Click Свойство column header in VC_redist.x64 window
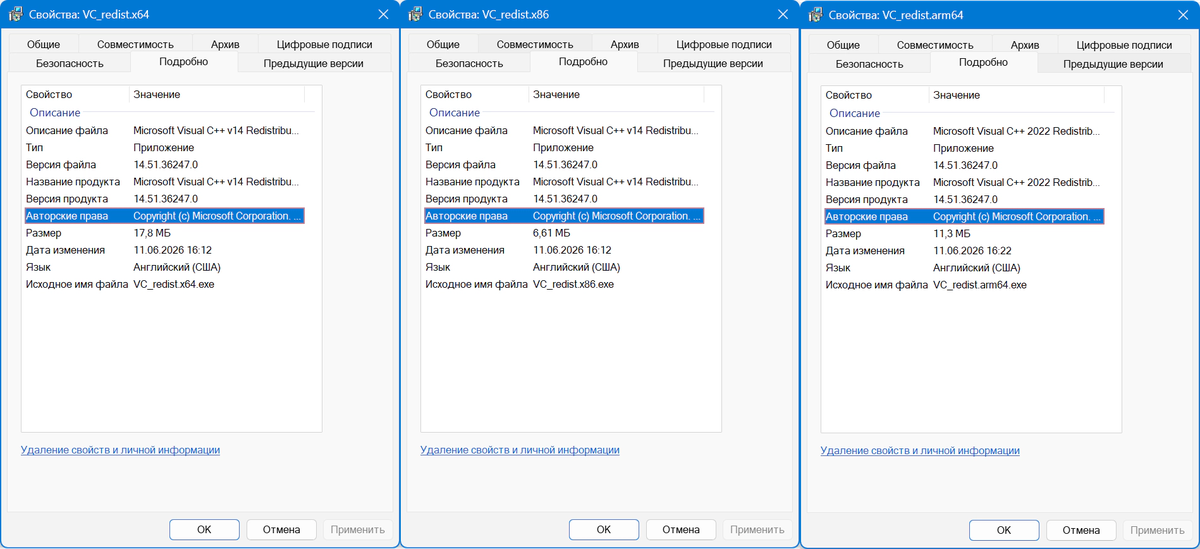This screenshot has width=1200, height=549. pyautogui.click(x=76, y=94)
